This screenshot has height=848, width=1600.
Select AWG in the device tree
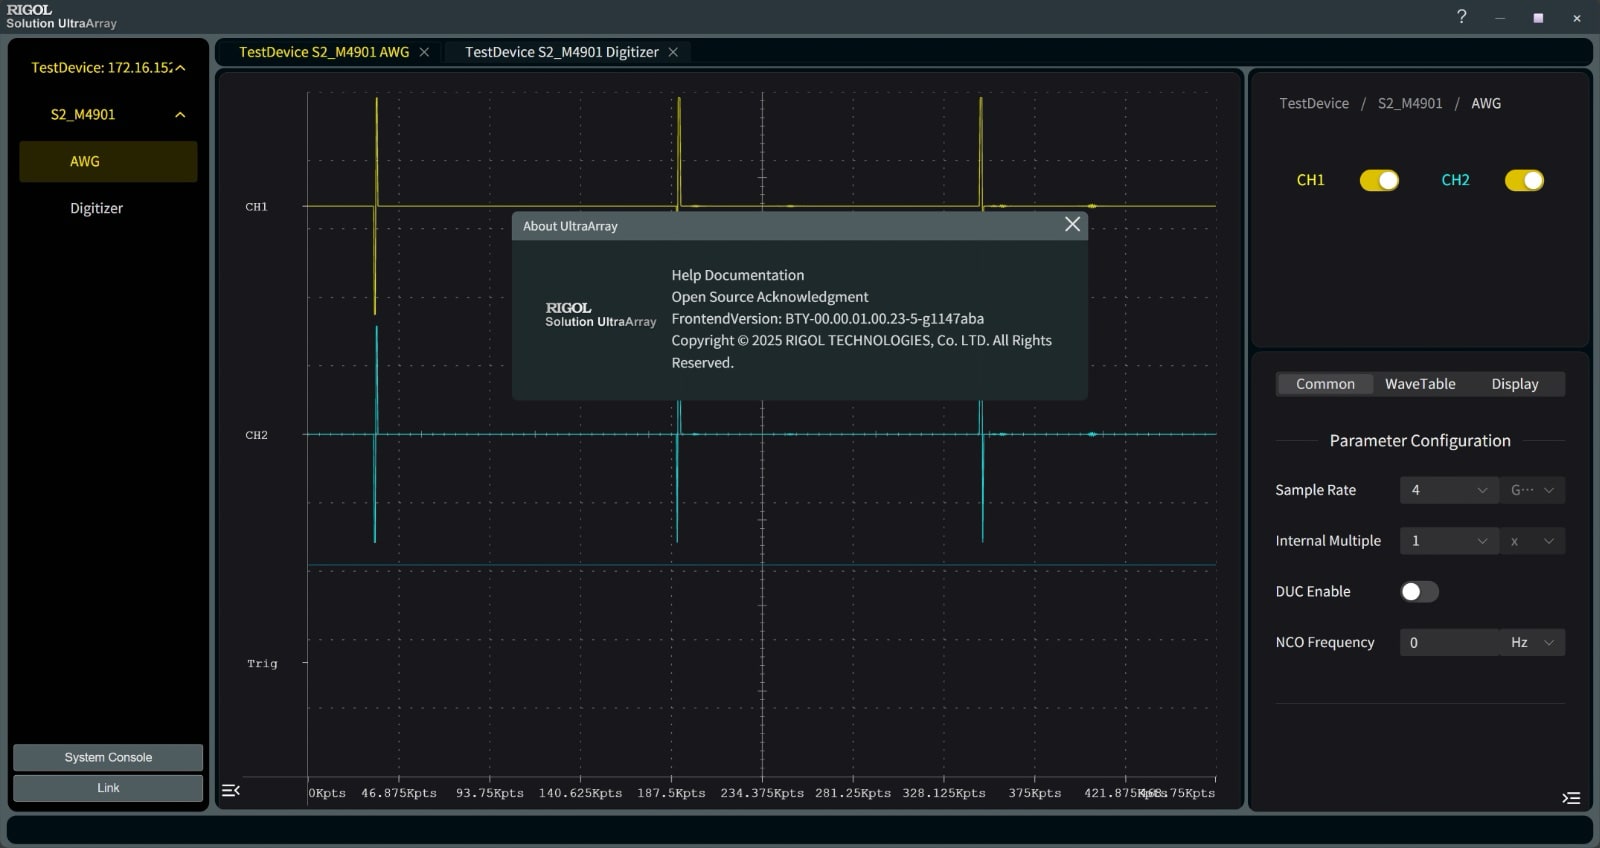(108, 161)
